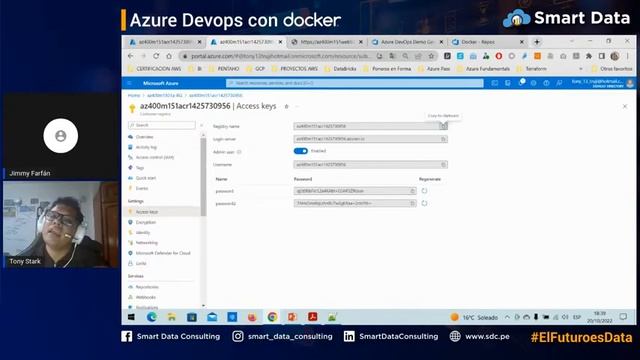Viewport: 640px width, 360px height.
Task: Switch to the https://az400m151 web tab
Action: pyautogui.click(x=327, y=42)
